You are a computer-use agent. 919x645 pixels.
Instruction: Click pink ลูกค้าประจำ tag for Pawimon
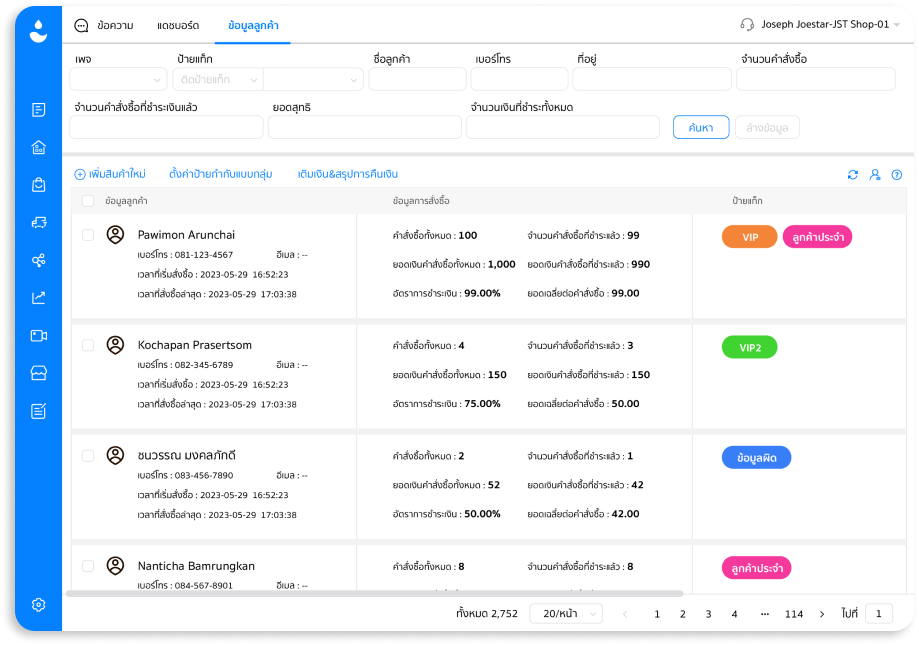coord(818,237)
